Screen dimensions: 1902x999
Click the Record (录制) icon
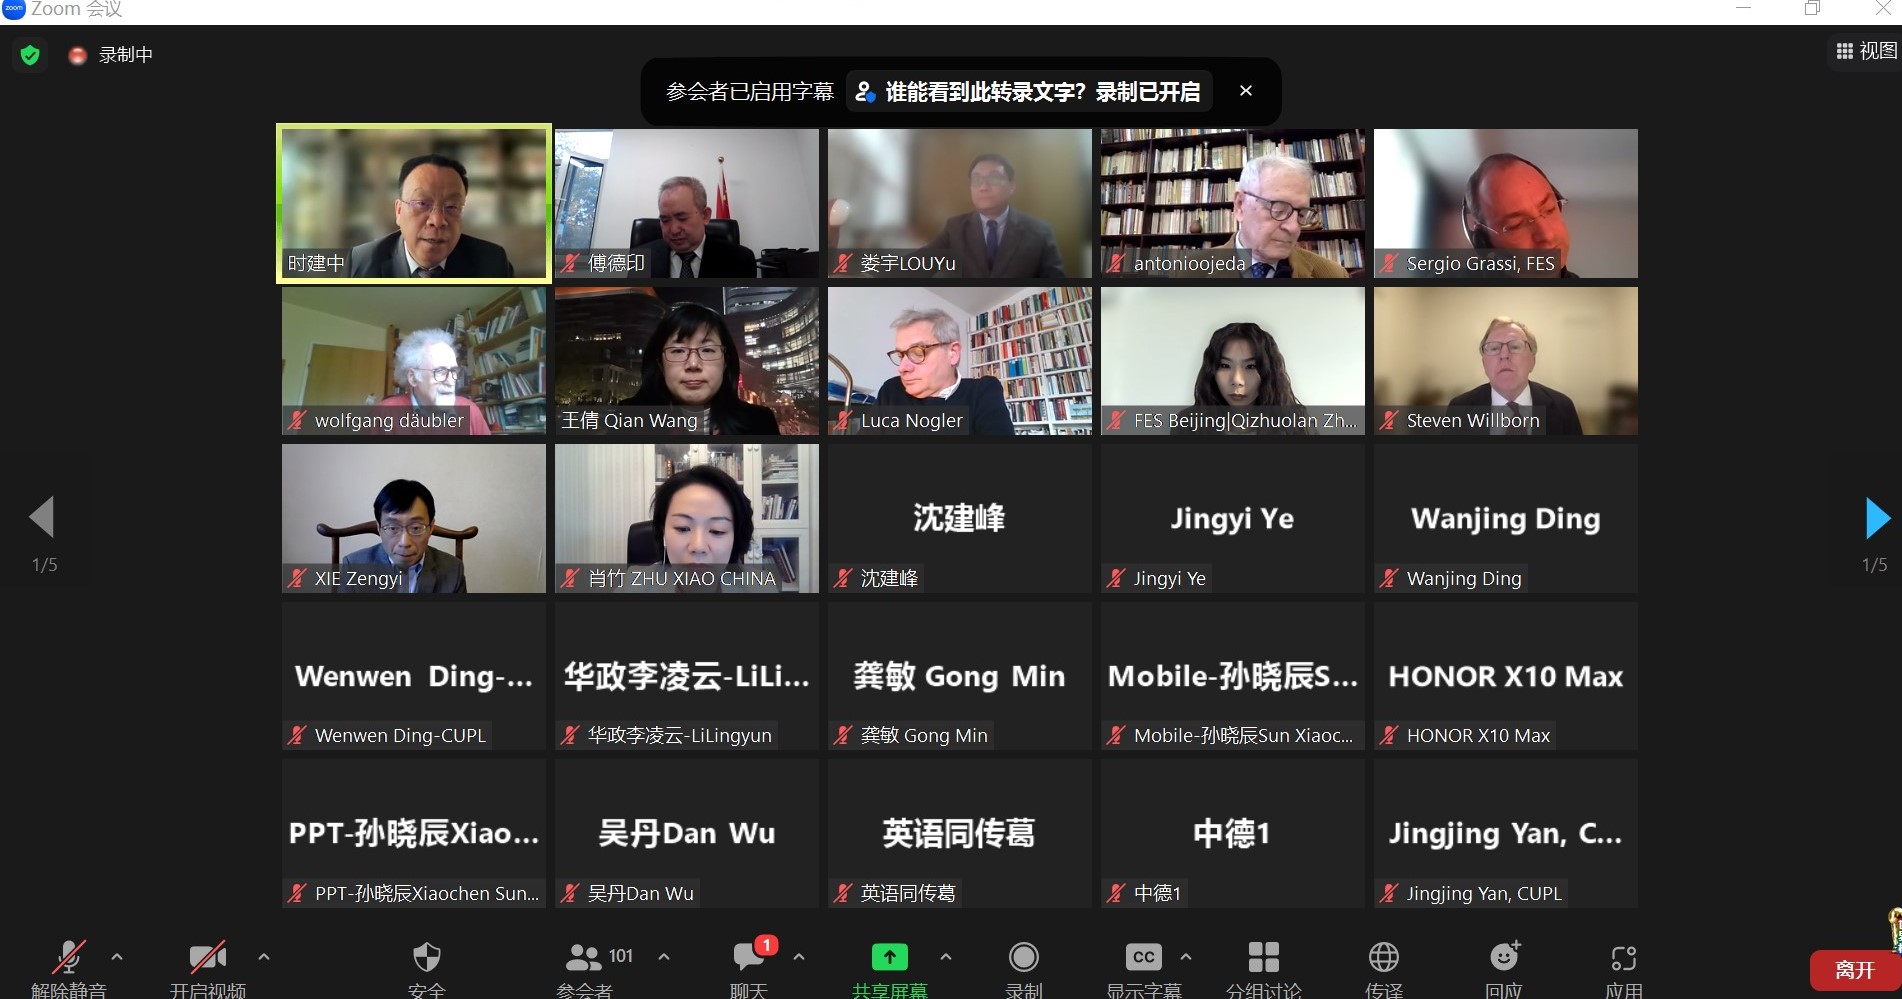(x=1023, y=958)
